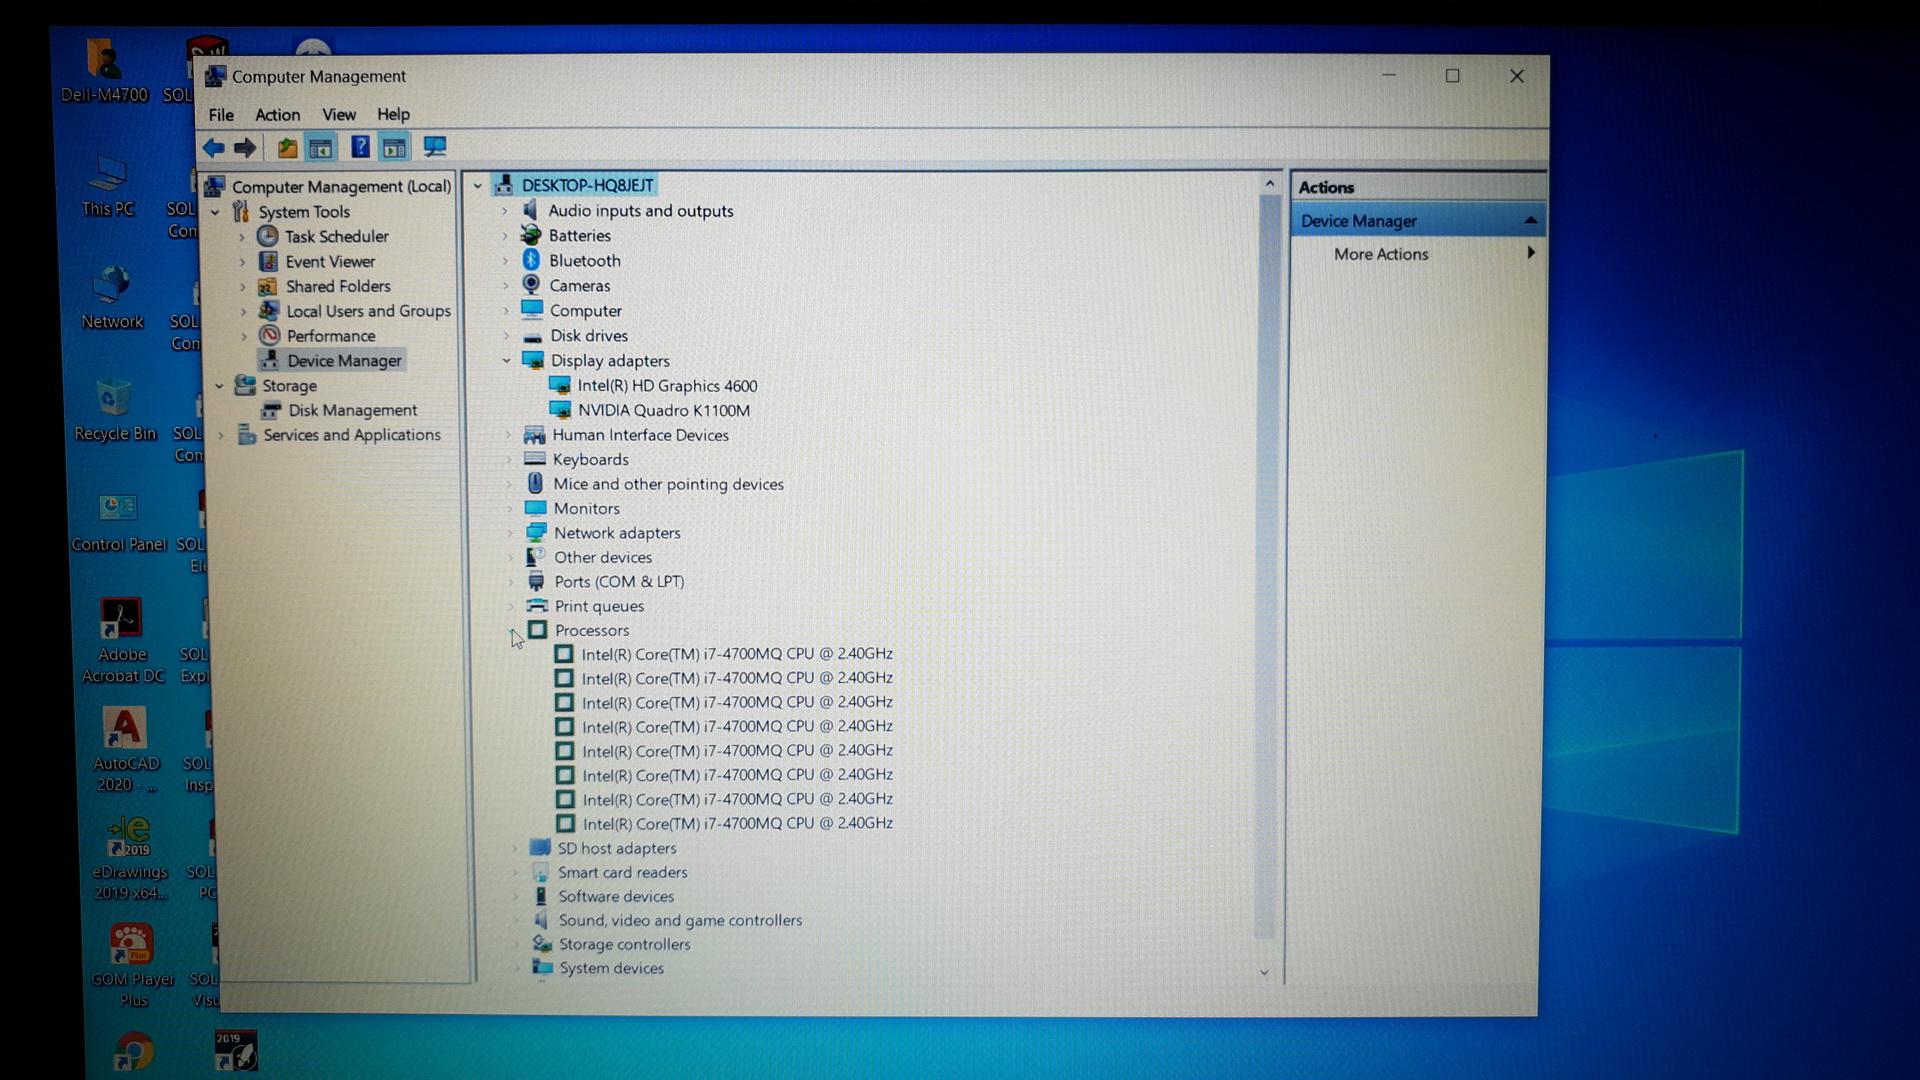Open the Action menu
1920x1080 pixels.
[x=277, y=115]
